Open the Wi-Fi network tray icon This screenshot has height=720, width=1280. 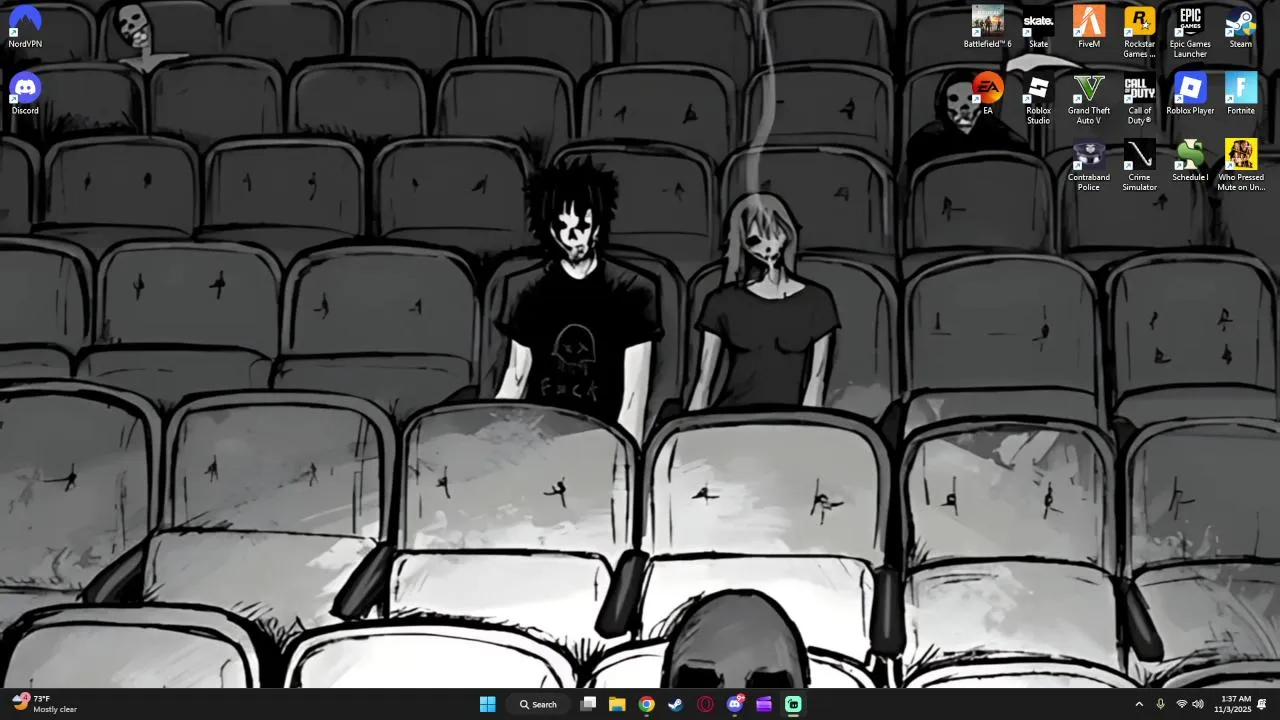1181,704
